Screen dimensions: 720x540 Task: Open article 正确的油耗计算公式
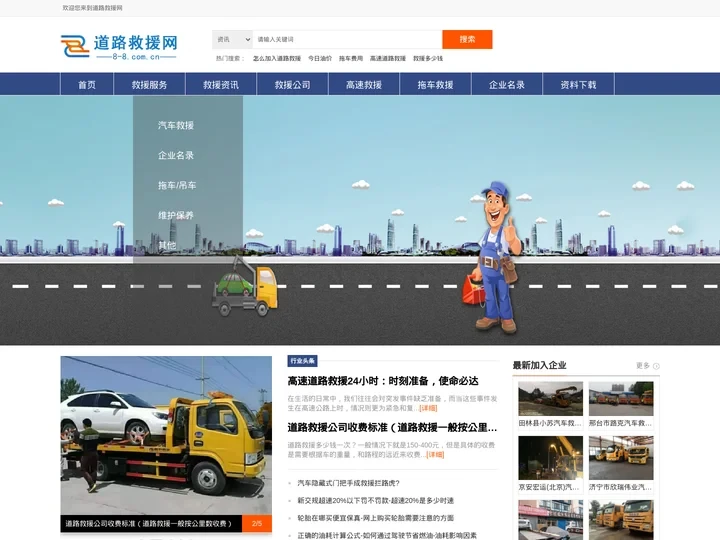click(387, 535)
